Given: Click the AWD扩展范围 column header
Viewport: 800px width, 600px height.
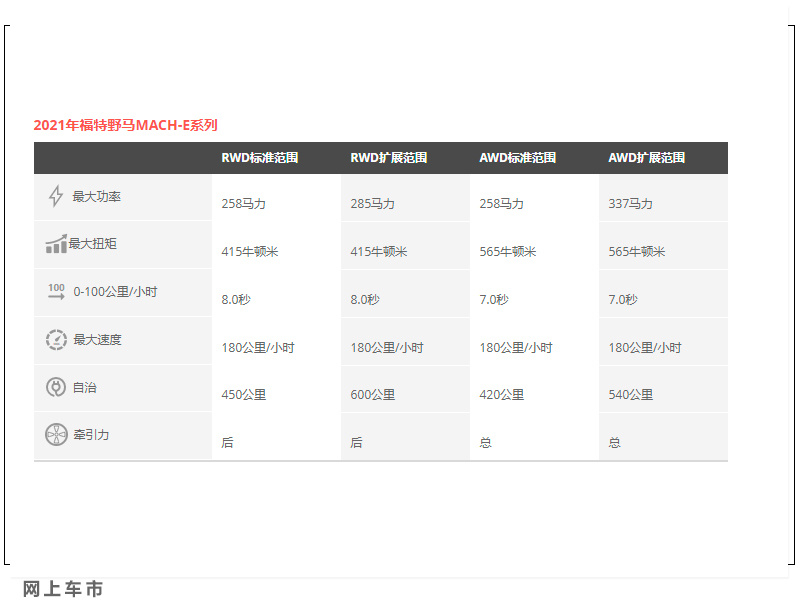Looking at the screenshot, I should coord(646,158).
